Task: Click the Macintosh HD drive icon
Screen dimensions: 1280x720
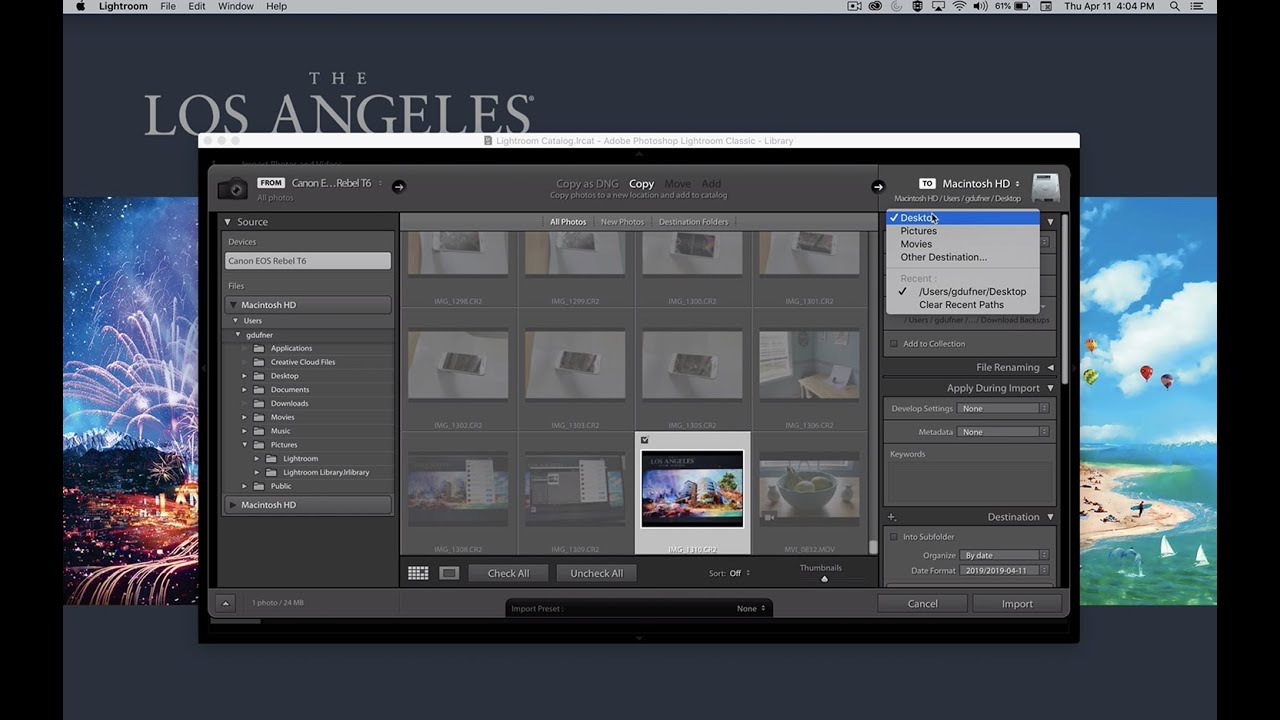Action: pyautogui.click(x=1045, y=187)
